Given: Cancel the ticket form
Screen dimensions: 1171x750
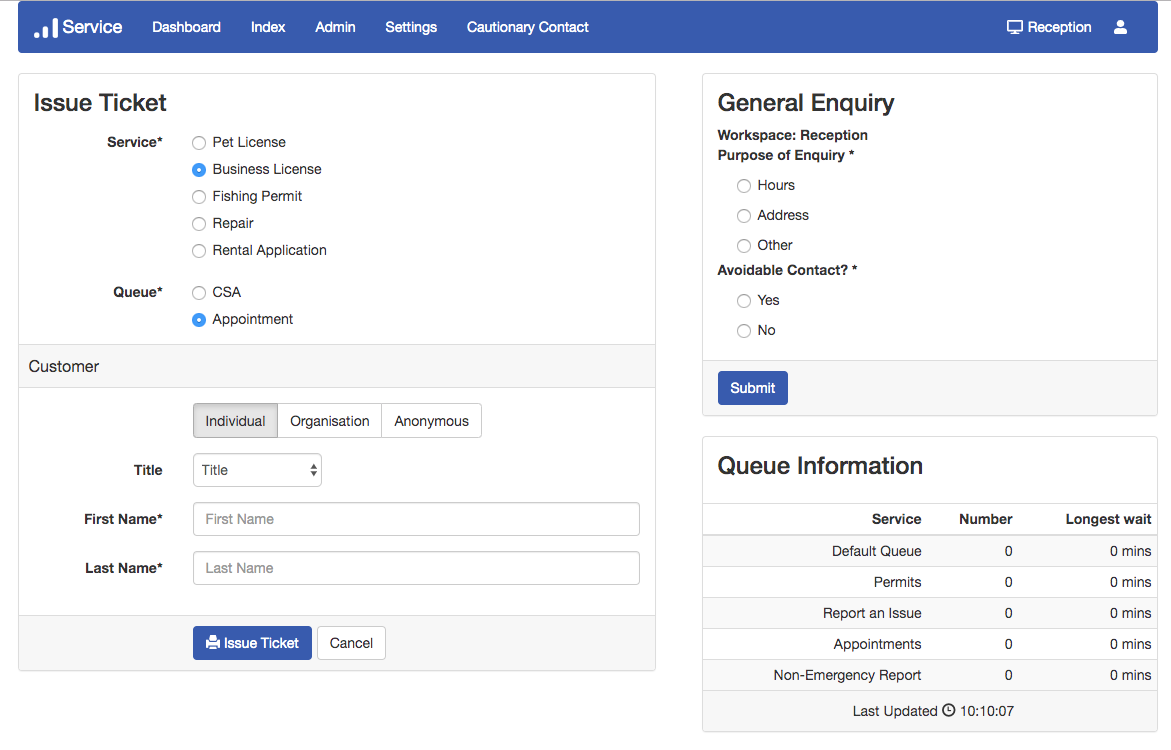Looking at the screenshot, I should [351, 643].
